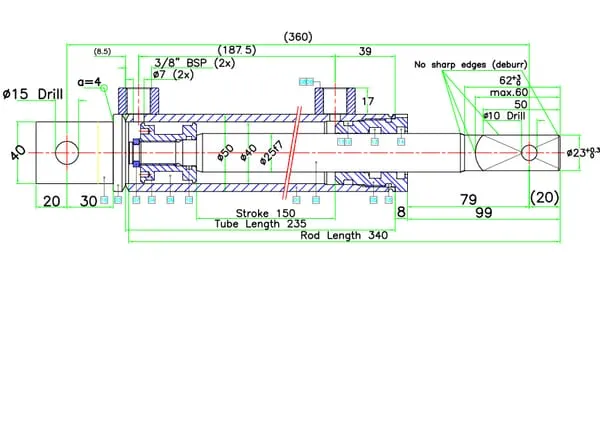
Task: Select the green weld symbol circle beside a=4
Action: tap(103, 89)
